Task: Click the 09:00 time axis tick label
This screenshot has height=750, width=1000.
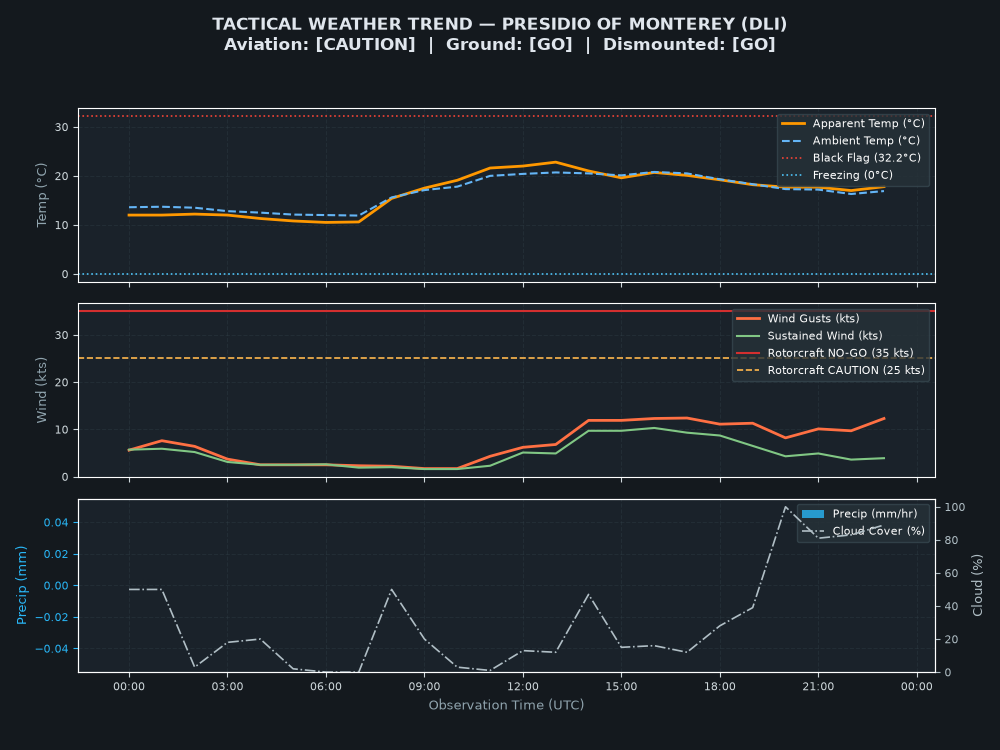Action: coord(425,687)
